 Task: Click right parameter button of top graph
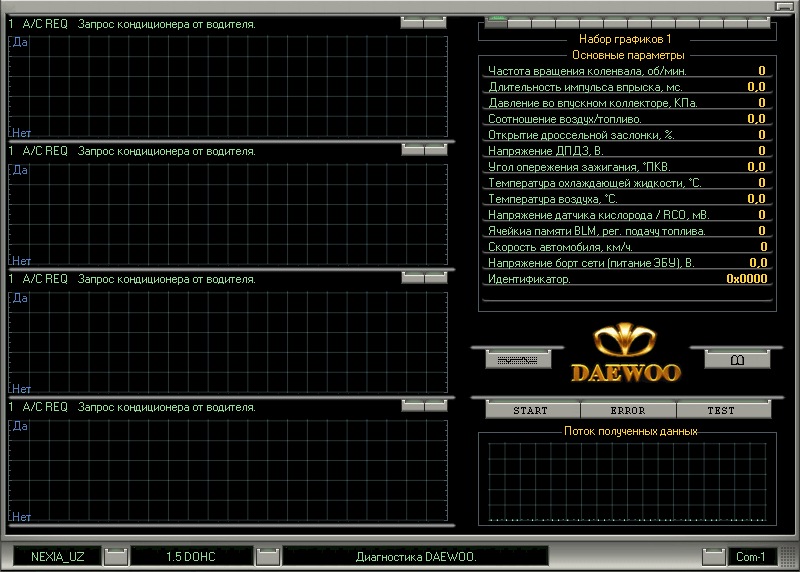coord(435,22)
